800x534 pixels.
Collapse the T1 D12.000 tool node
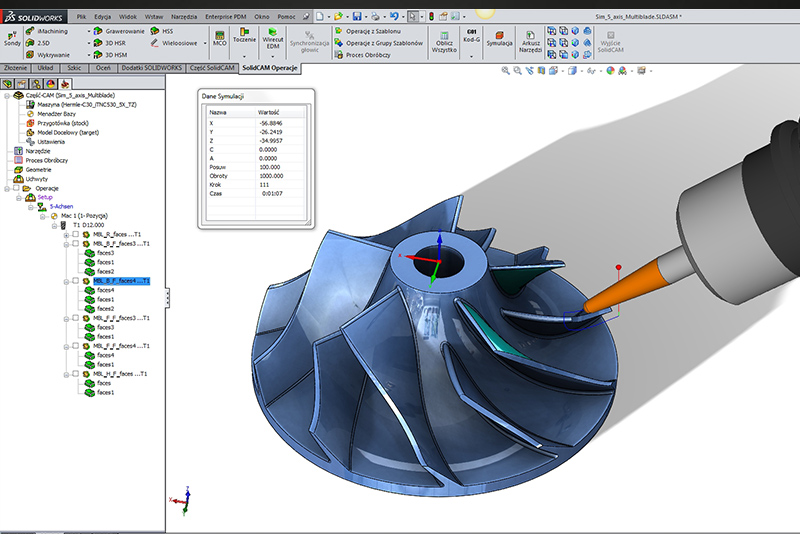click(x=54, y=225)
